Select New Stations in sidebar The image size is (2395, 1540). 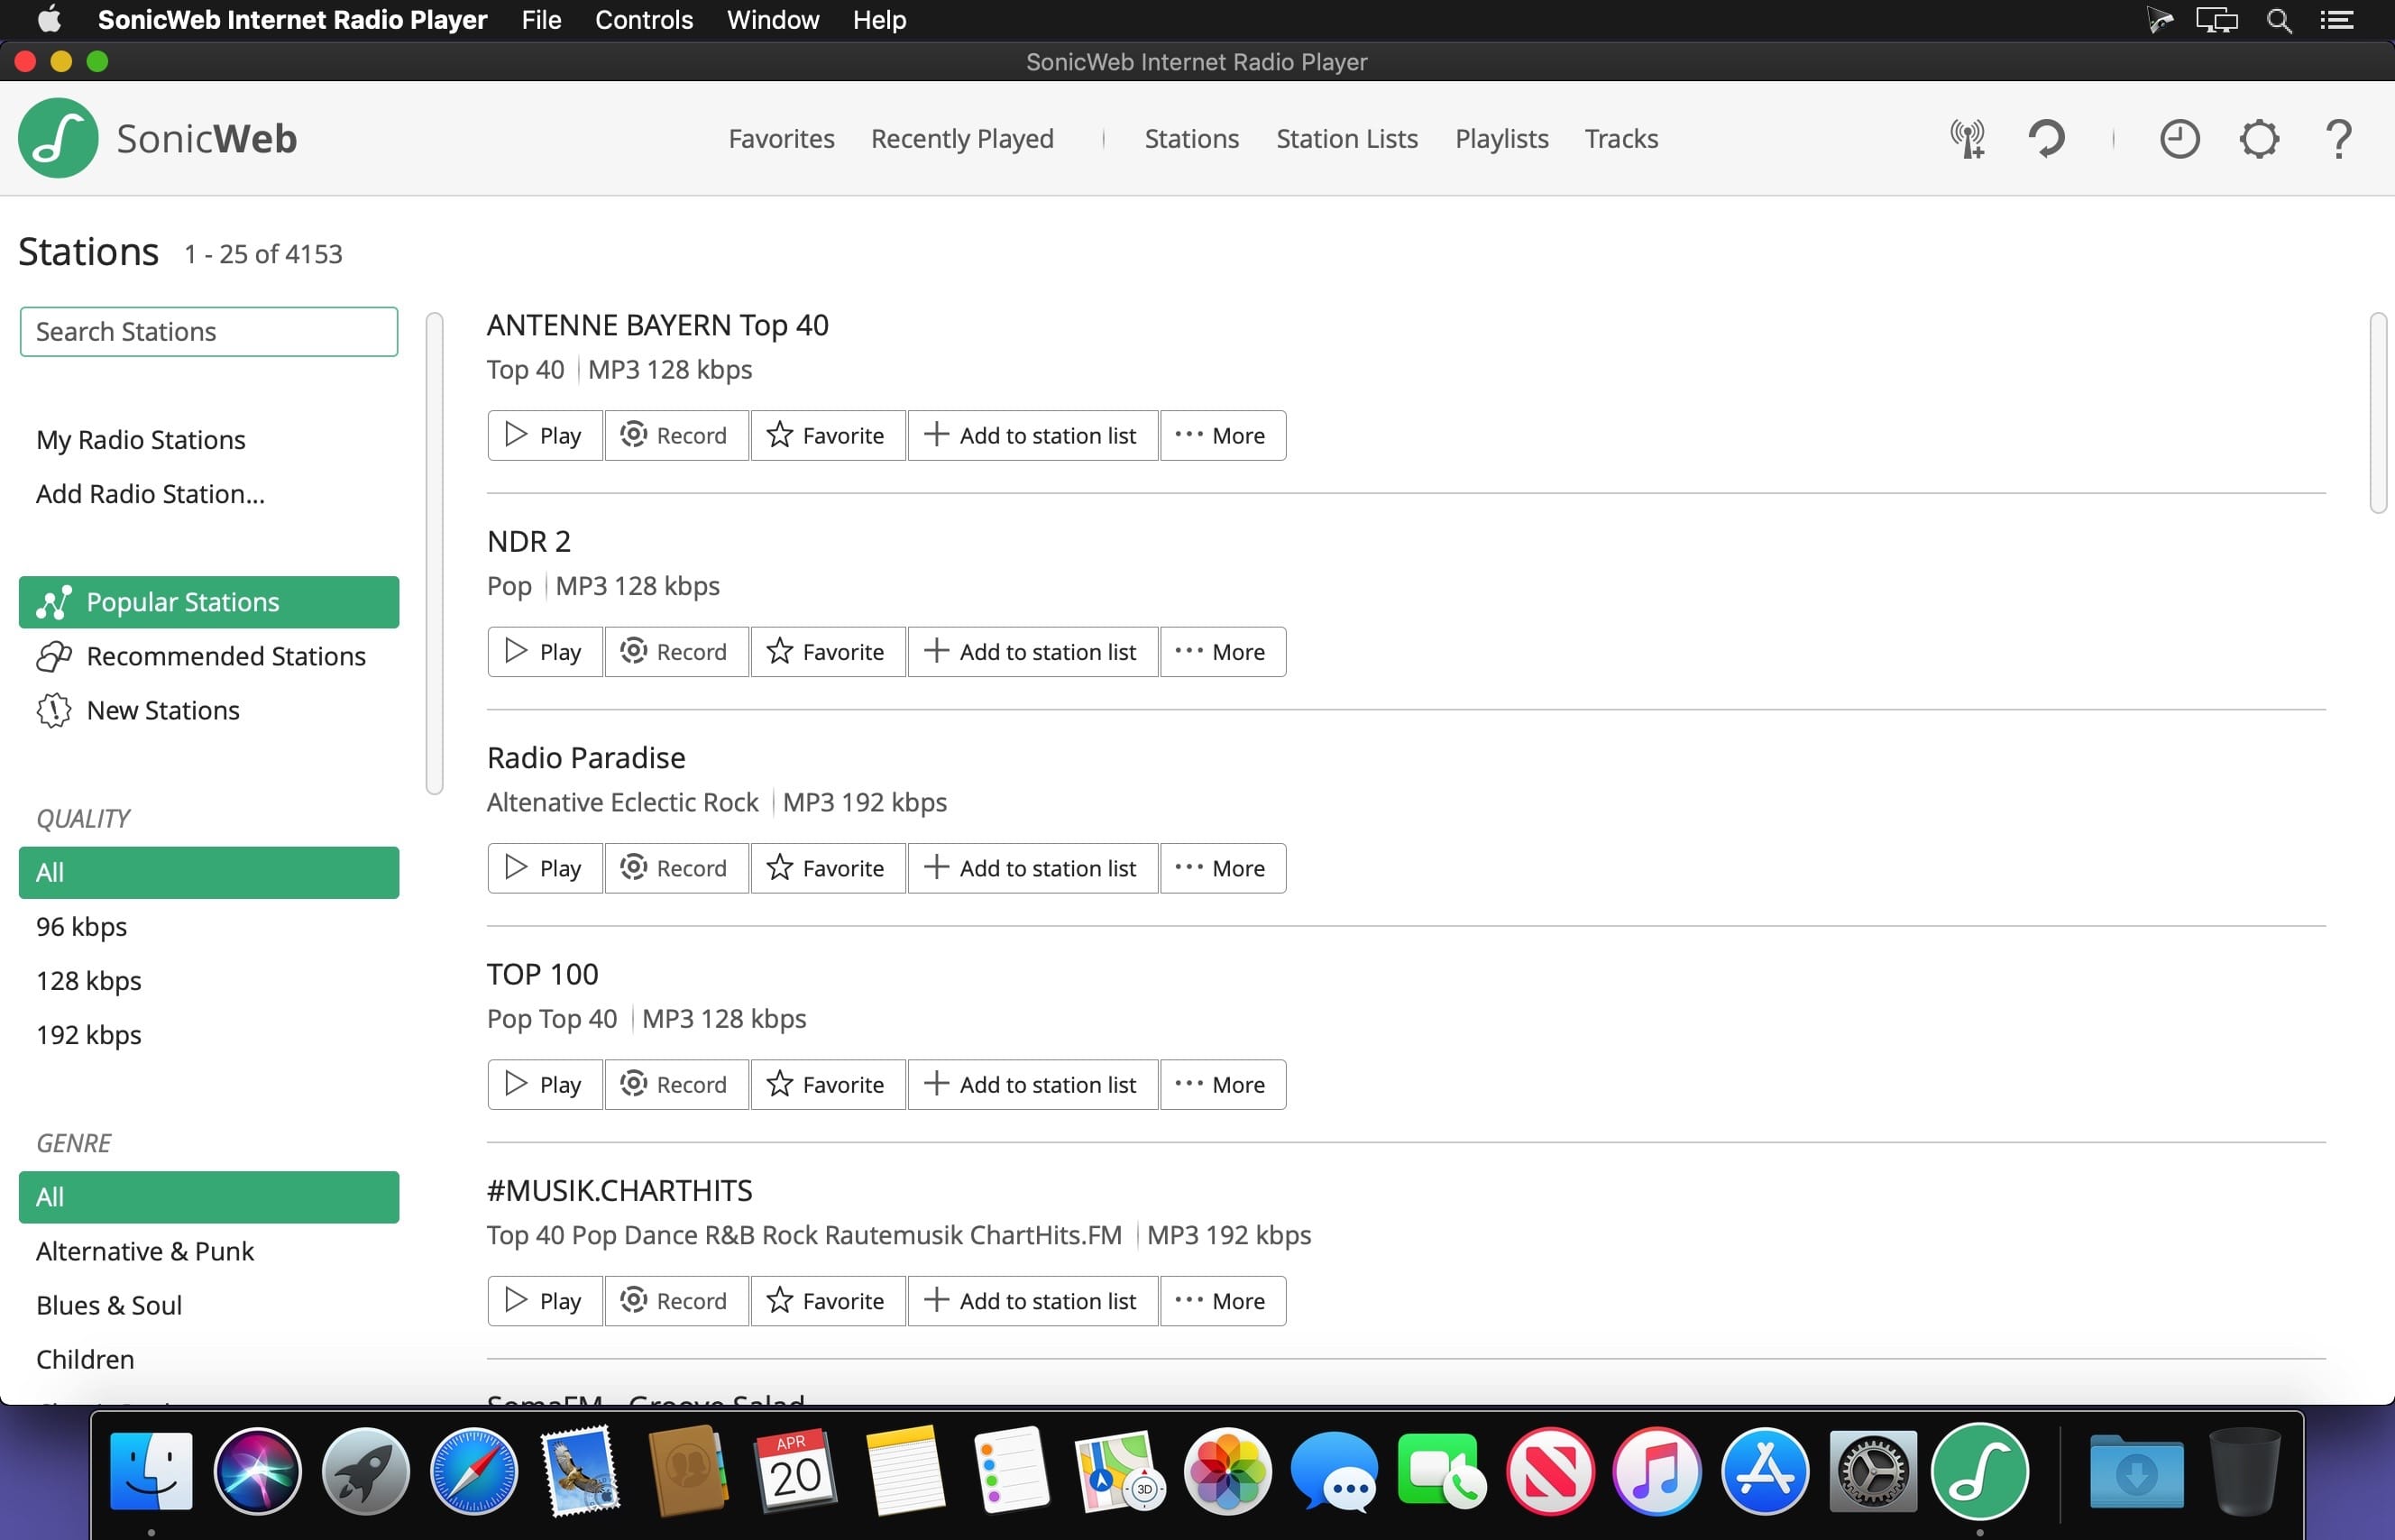pos(162,710)
